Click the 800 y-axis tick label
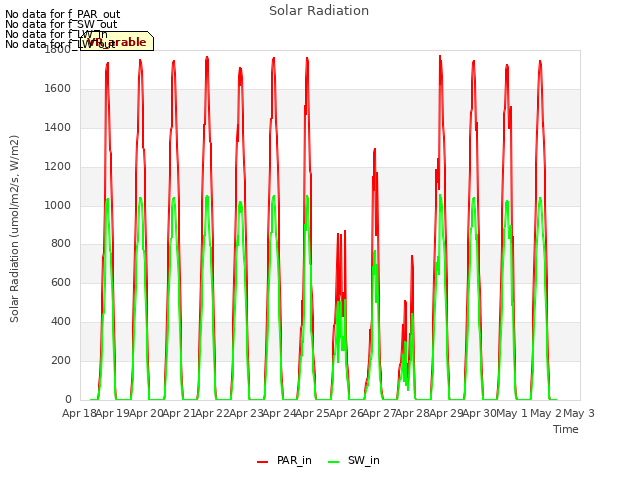This screenshot has height=480, width=640. [x=61, y=244]
